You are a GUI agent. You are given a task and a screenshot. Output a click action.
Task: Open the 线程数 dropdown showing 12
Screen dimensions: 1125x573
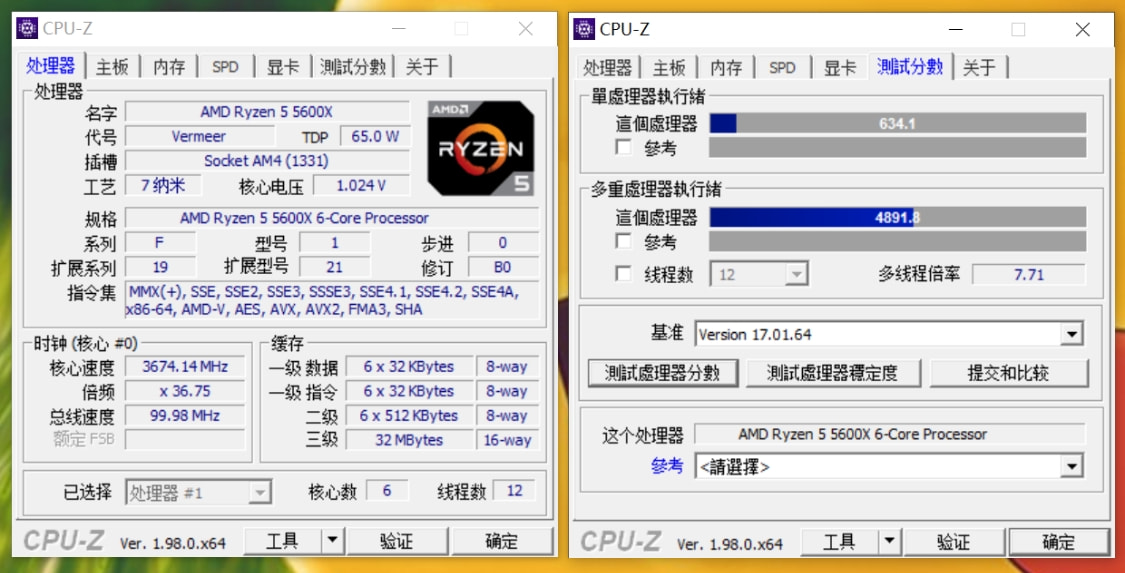pyautogui.click(x=759, y=275)
